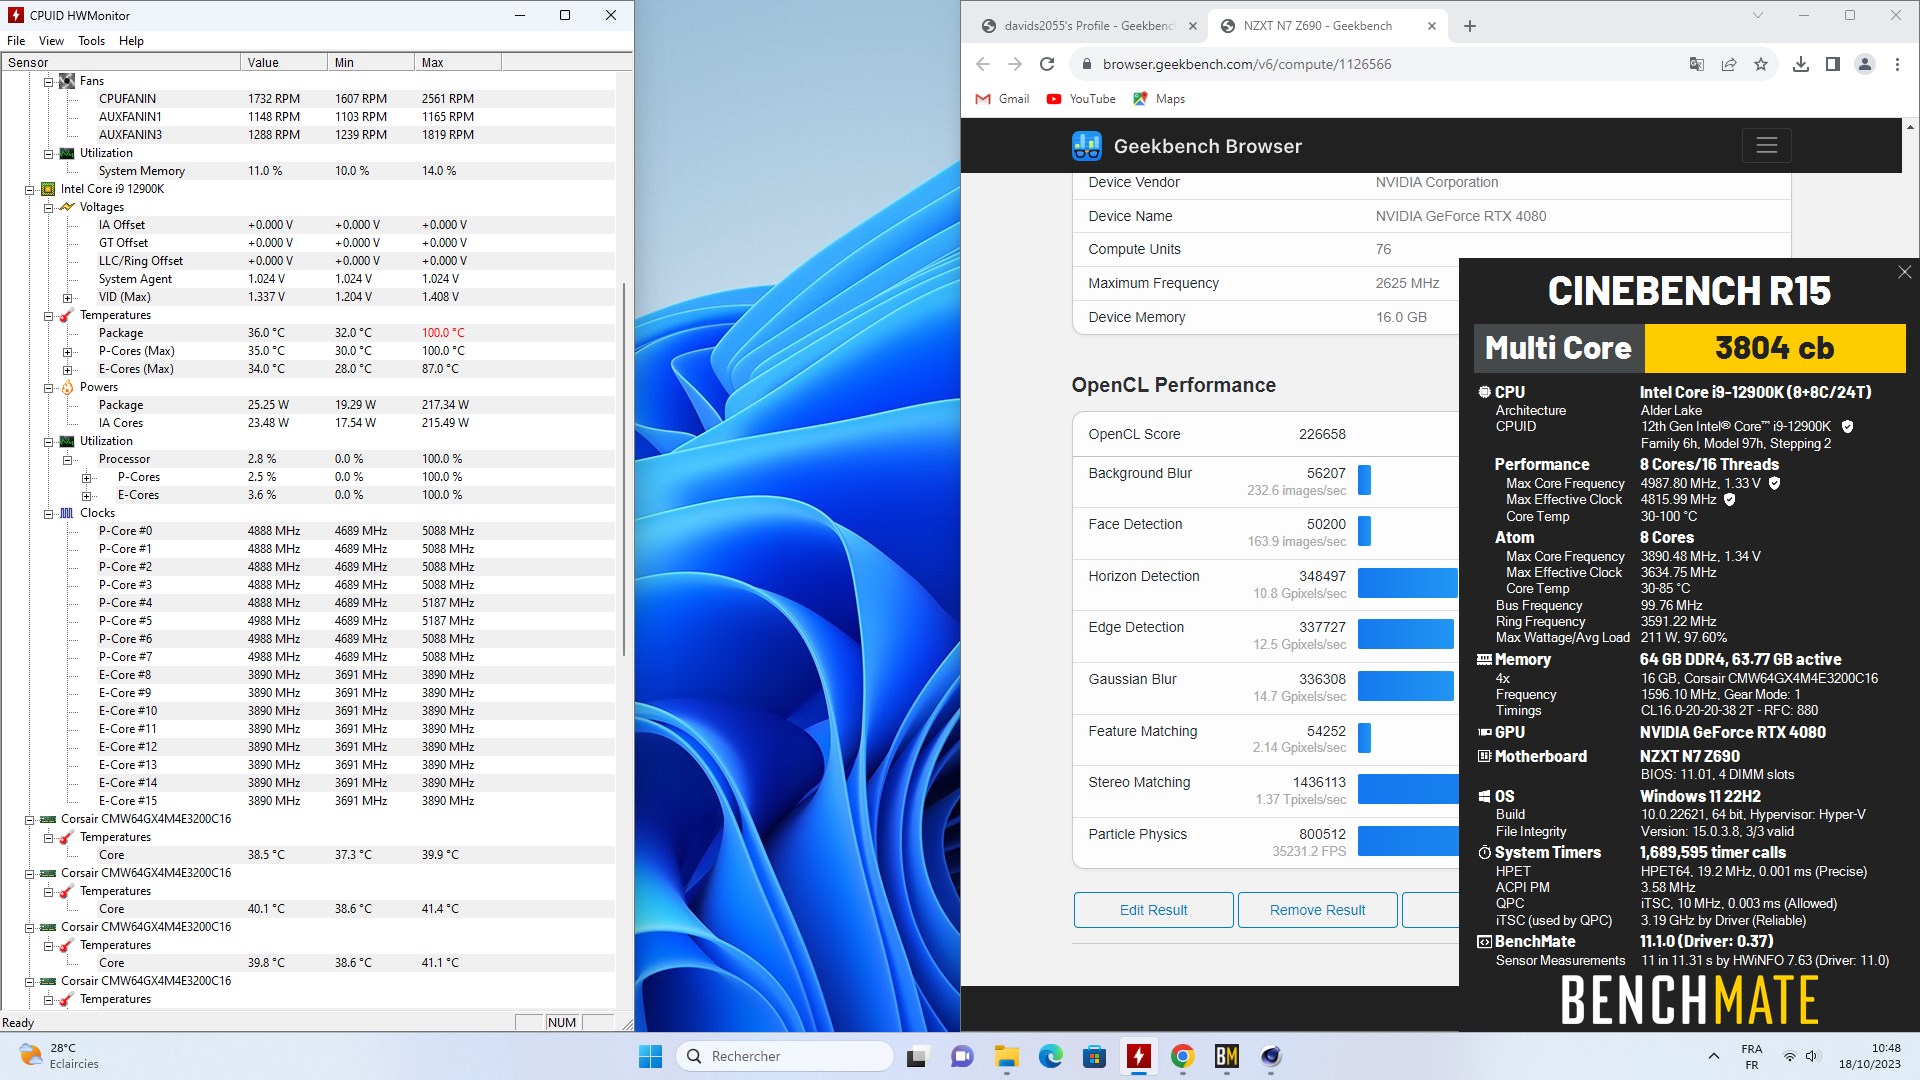Go forward in Chrome browser

pos(1015,64)
